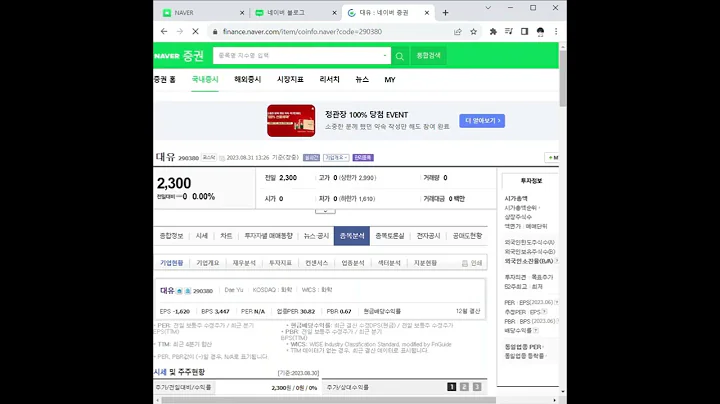The image size is (720, 404).
Task: Select the 투자자별 매매동향 tab
Action: click(x=268, y=236)
